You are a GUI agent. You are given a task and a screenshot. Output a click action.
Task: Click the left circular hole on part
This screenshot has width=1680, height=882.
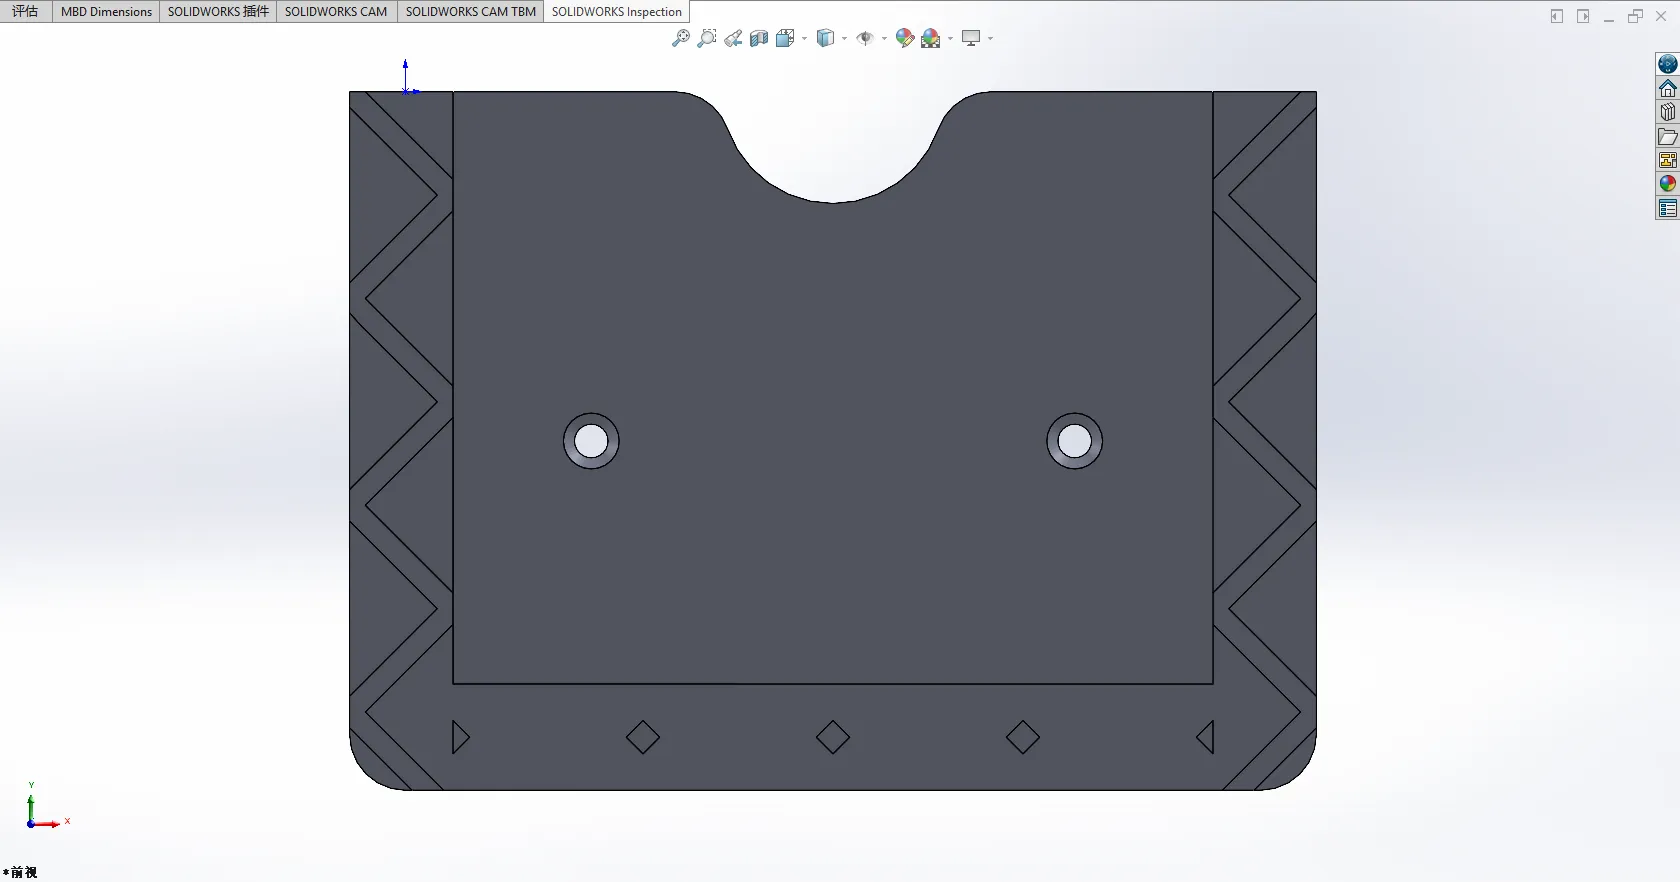pos(591,441)
